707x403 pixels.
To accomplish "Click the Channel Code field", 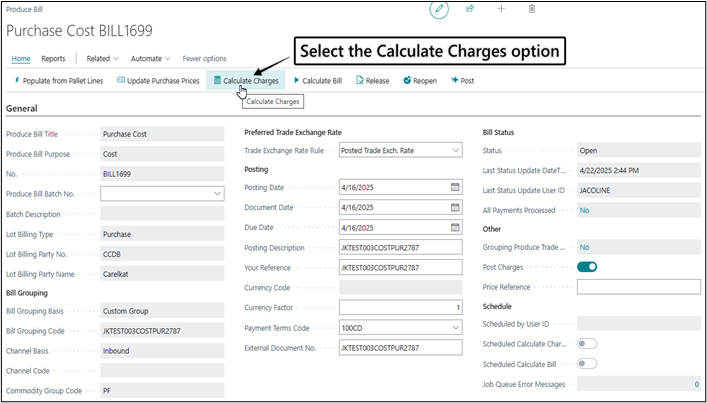I will 162,371.
